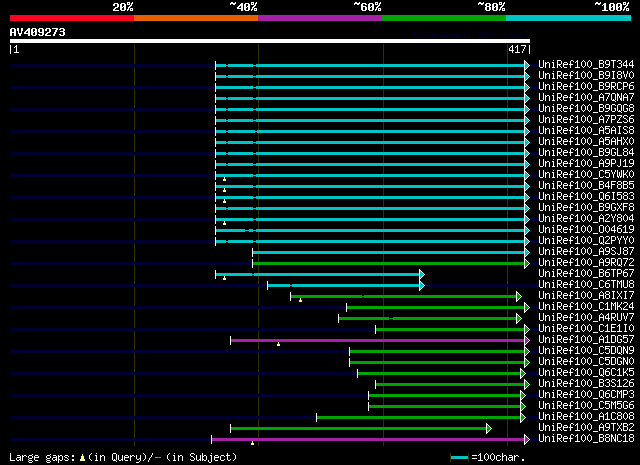Image resolution: width=640 pixels, height=465 pixels.
Task: Select the UniRef100_B9GL84 label
Action: point(586,153)
